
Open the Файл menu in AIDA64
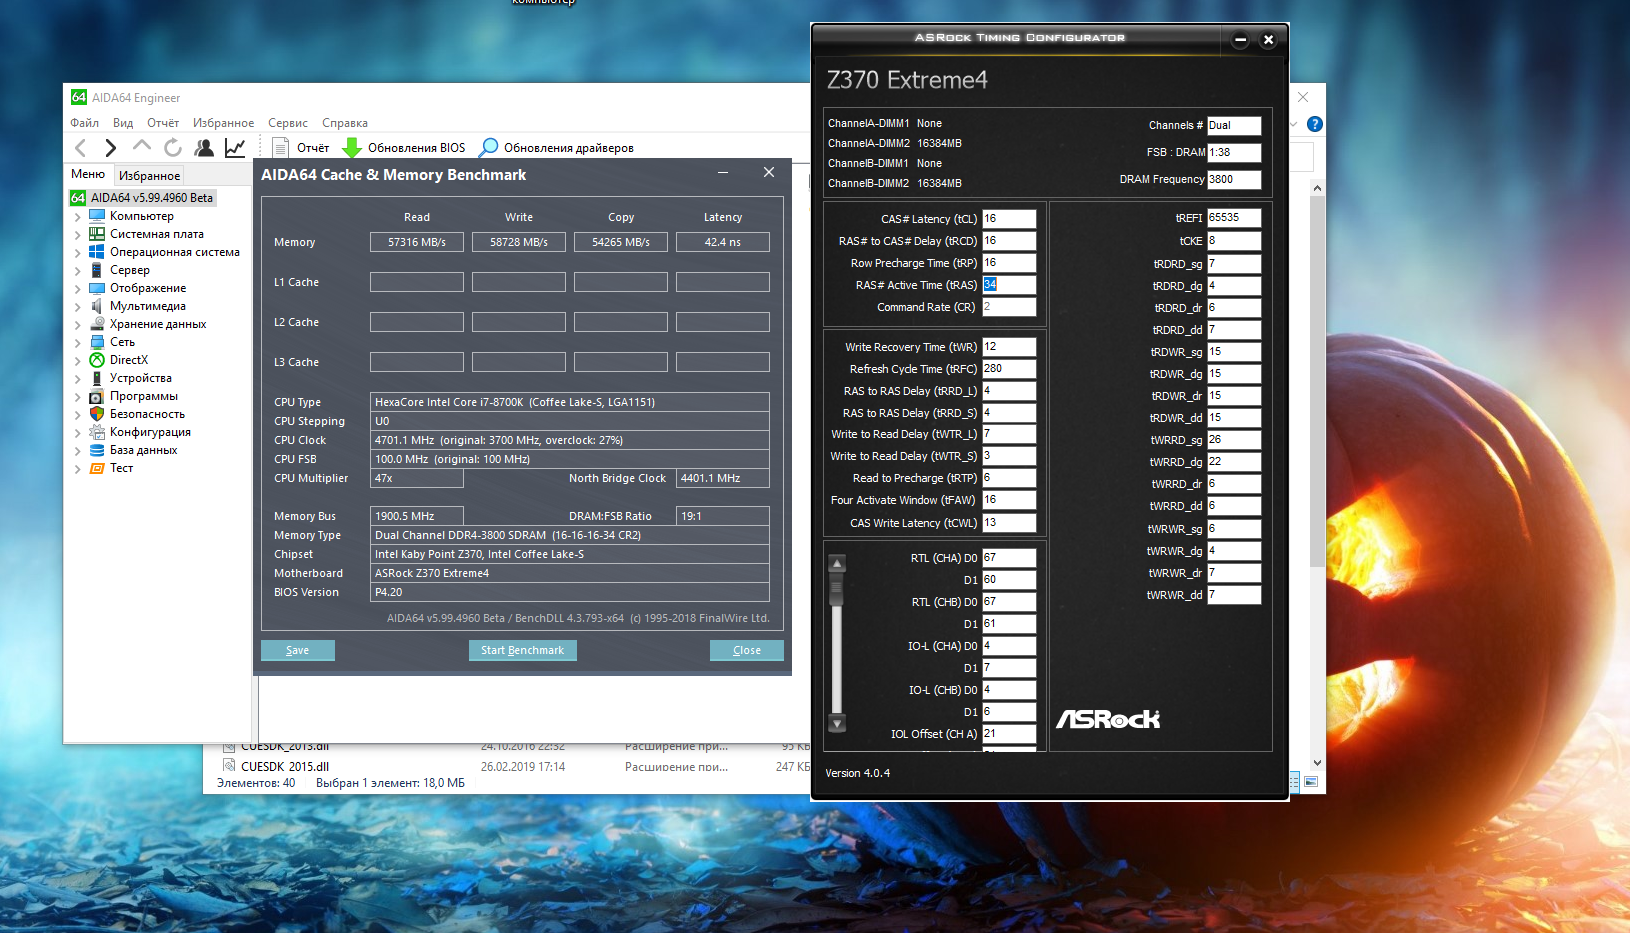click(x=84, y=123)
